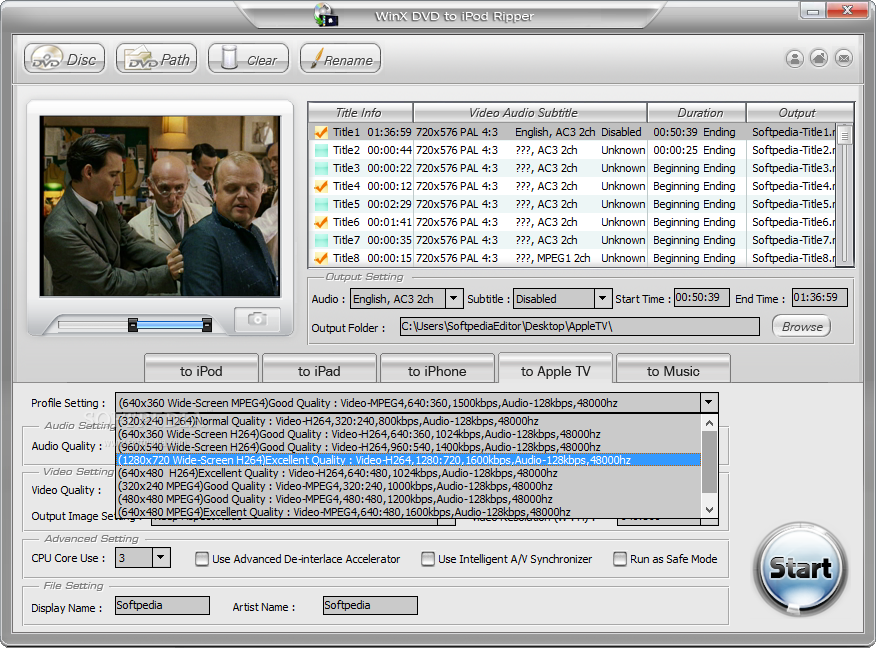Image resolution: width=876 pixels, height=648 pixels.
Task: Check the Title5 checkbox
Action: pos(321,204)
